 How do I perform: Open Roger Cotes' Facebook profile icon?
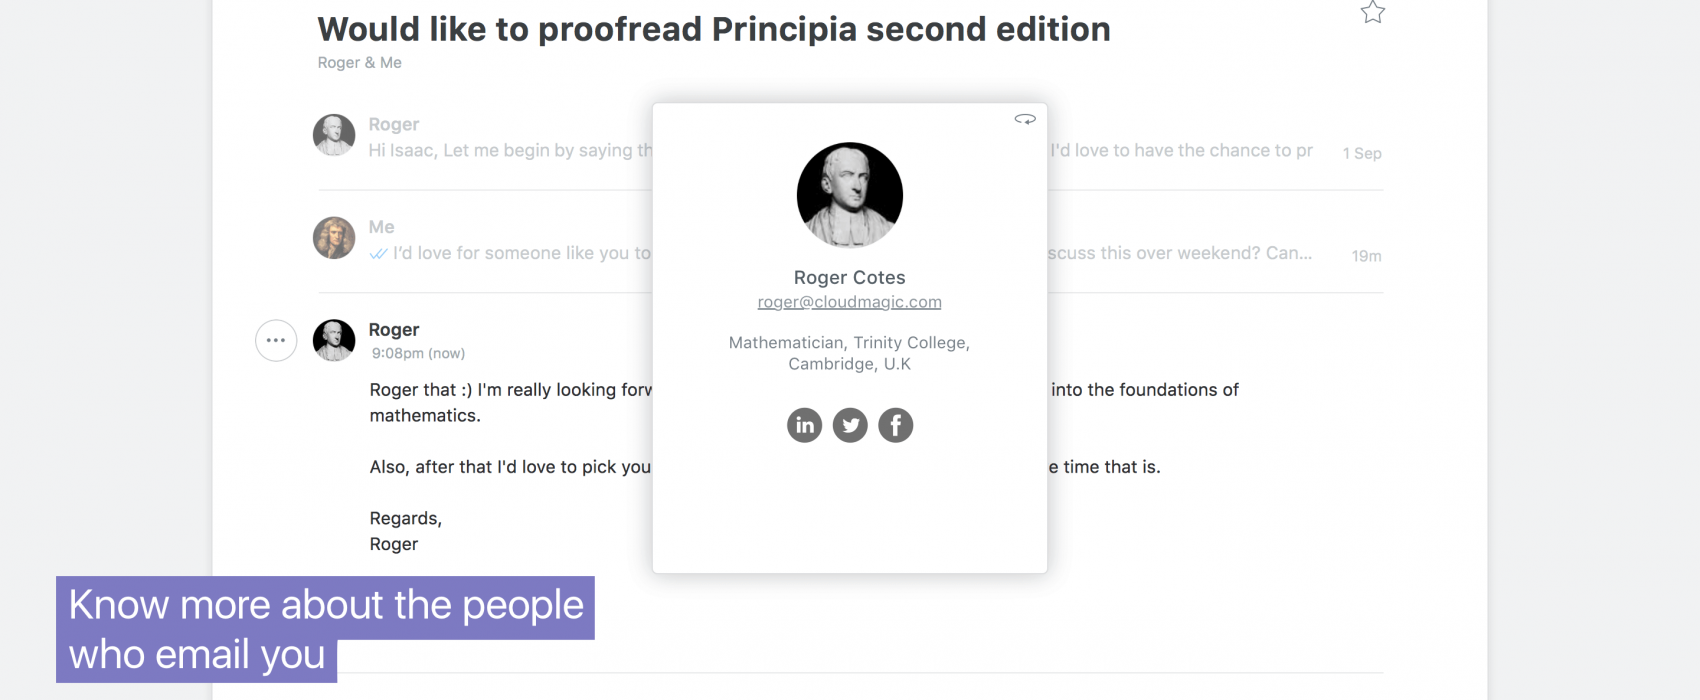[896, 425]
